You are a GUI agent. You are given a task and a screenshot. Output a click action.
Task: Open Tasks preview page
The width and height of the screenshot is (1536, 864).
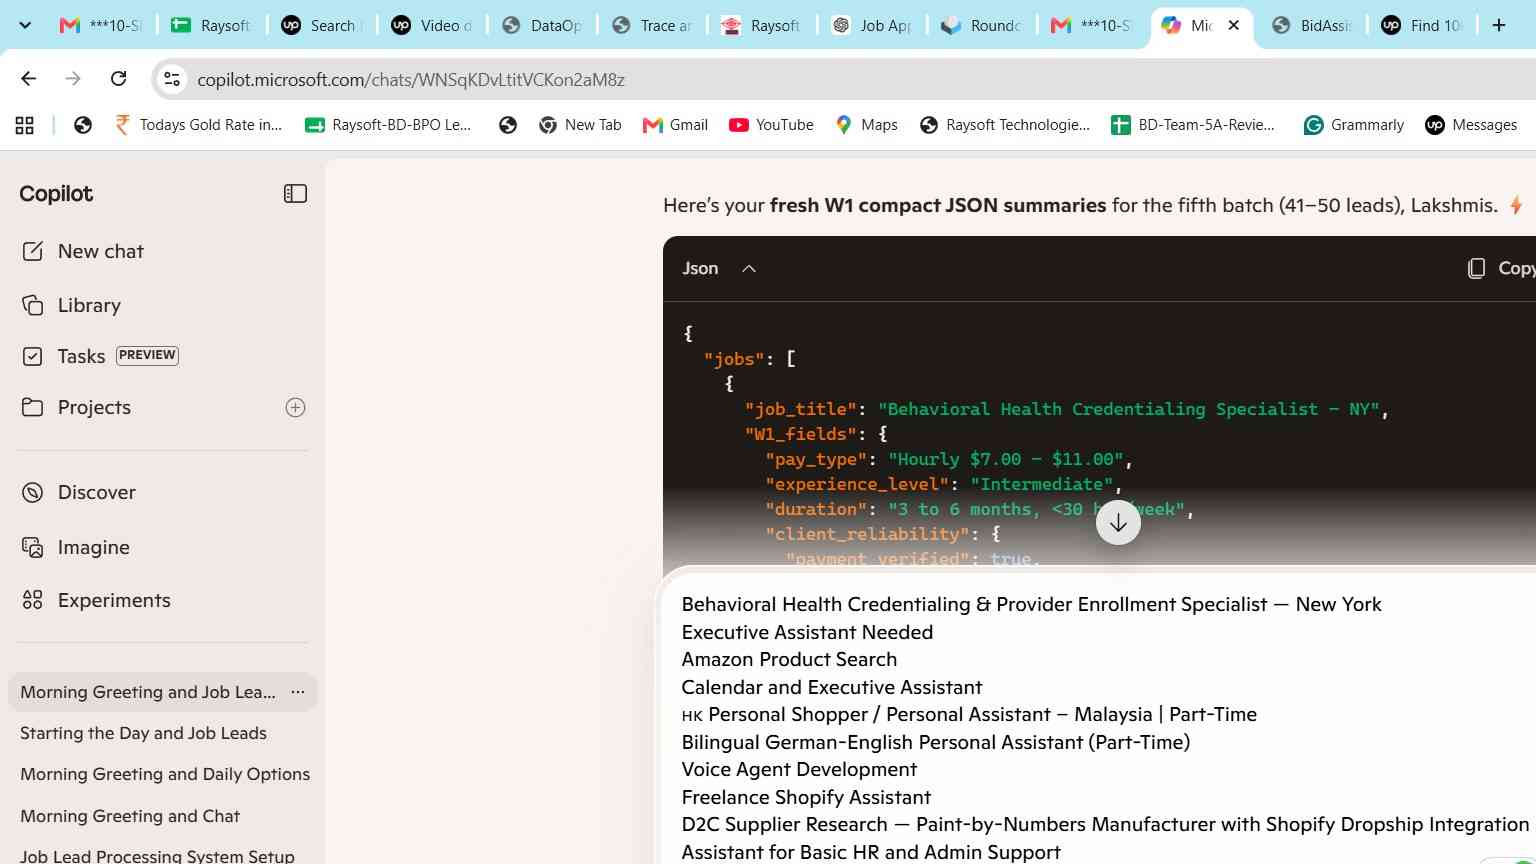click(x=100, y=356)
